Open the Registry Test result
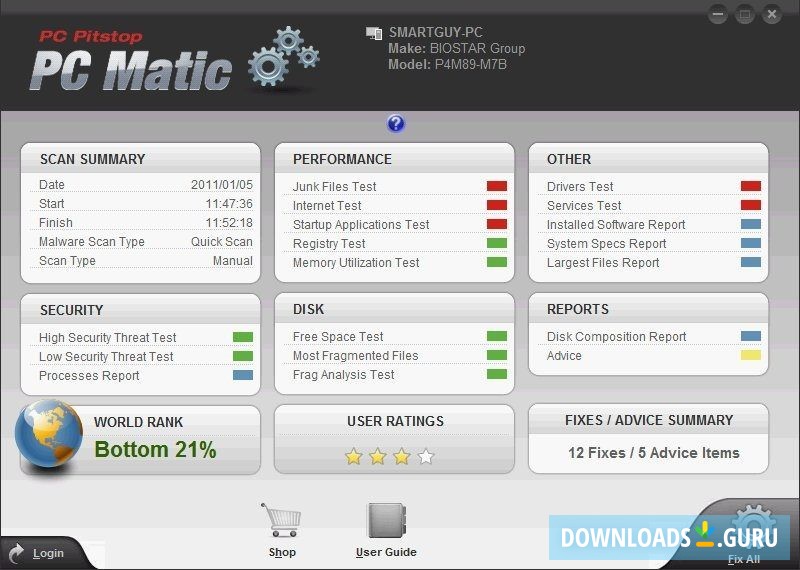 329,244
